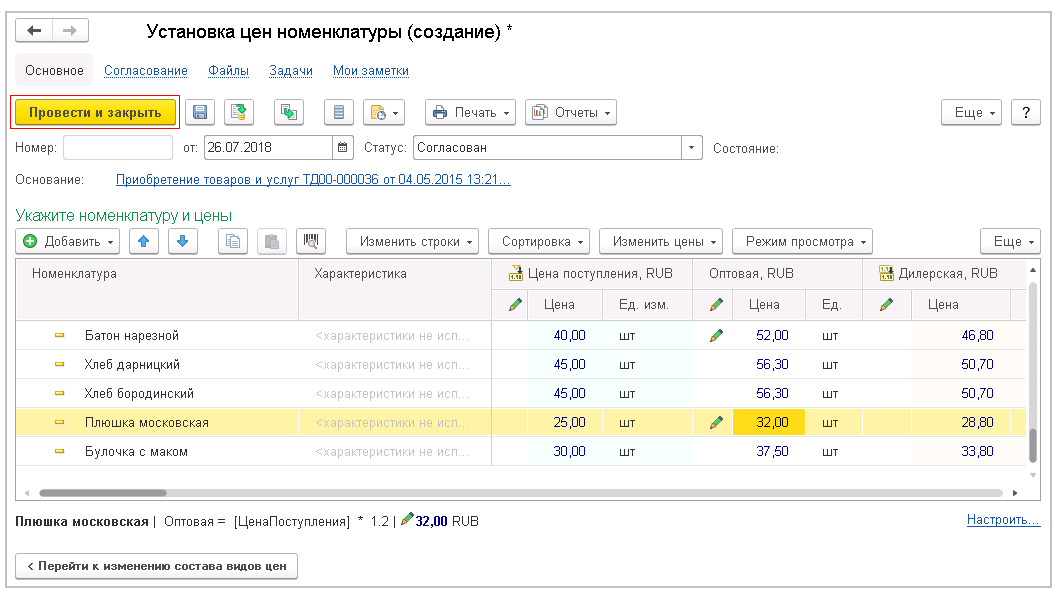The image size is (1059, 596).
Task: Open the Изменить строки dropdown
Action: pyautogui.click(x=413, y=241)
